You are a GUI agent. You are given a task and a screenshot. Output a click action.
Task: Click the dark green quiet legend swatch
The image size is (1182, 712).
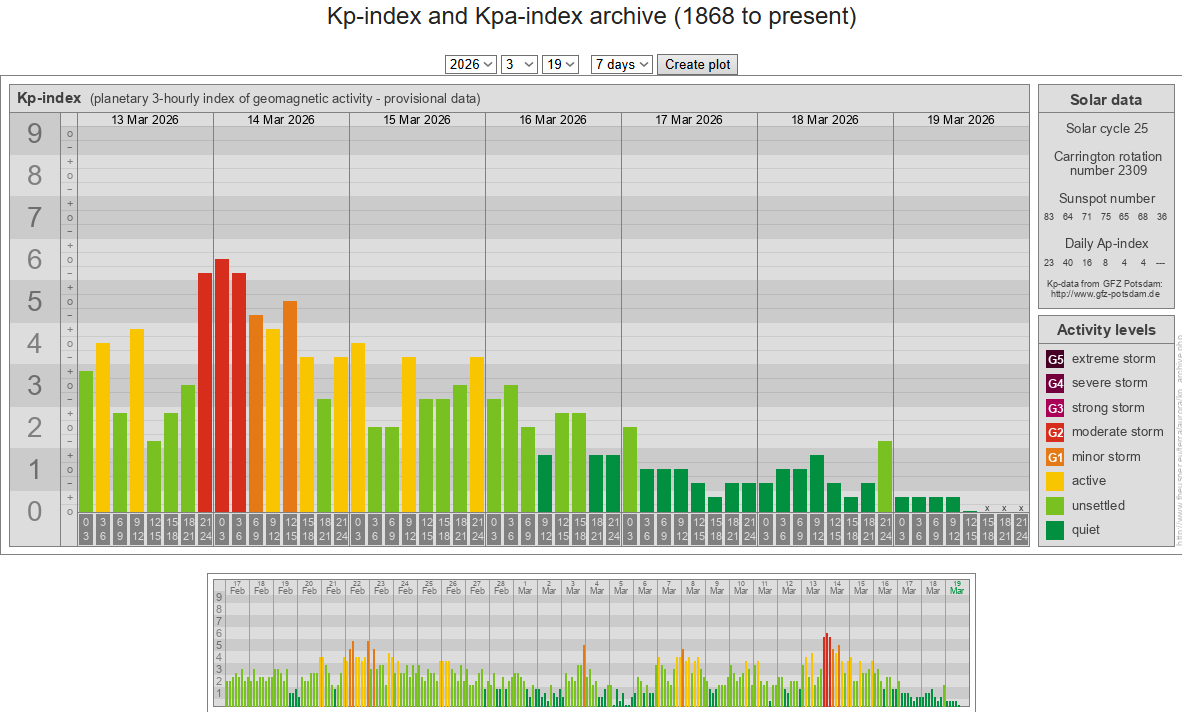pyautogui.click(x=1055, y=530)
